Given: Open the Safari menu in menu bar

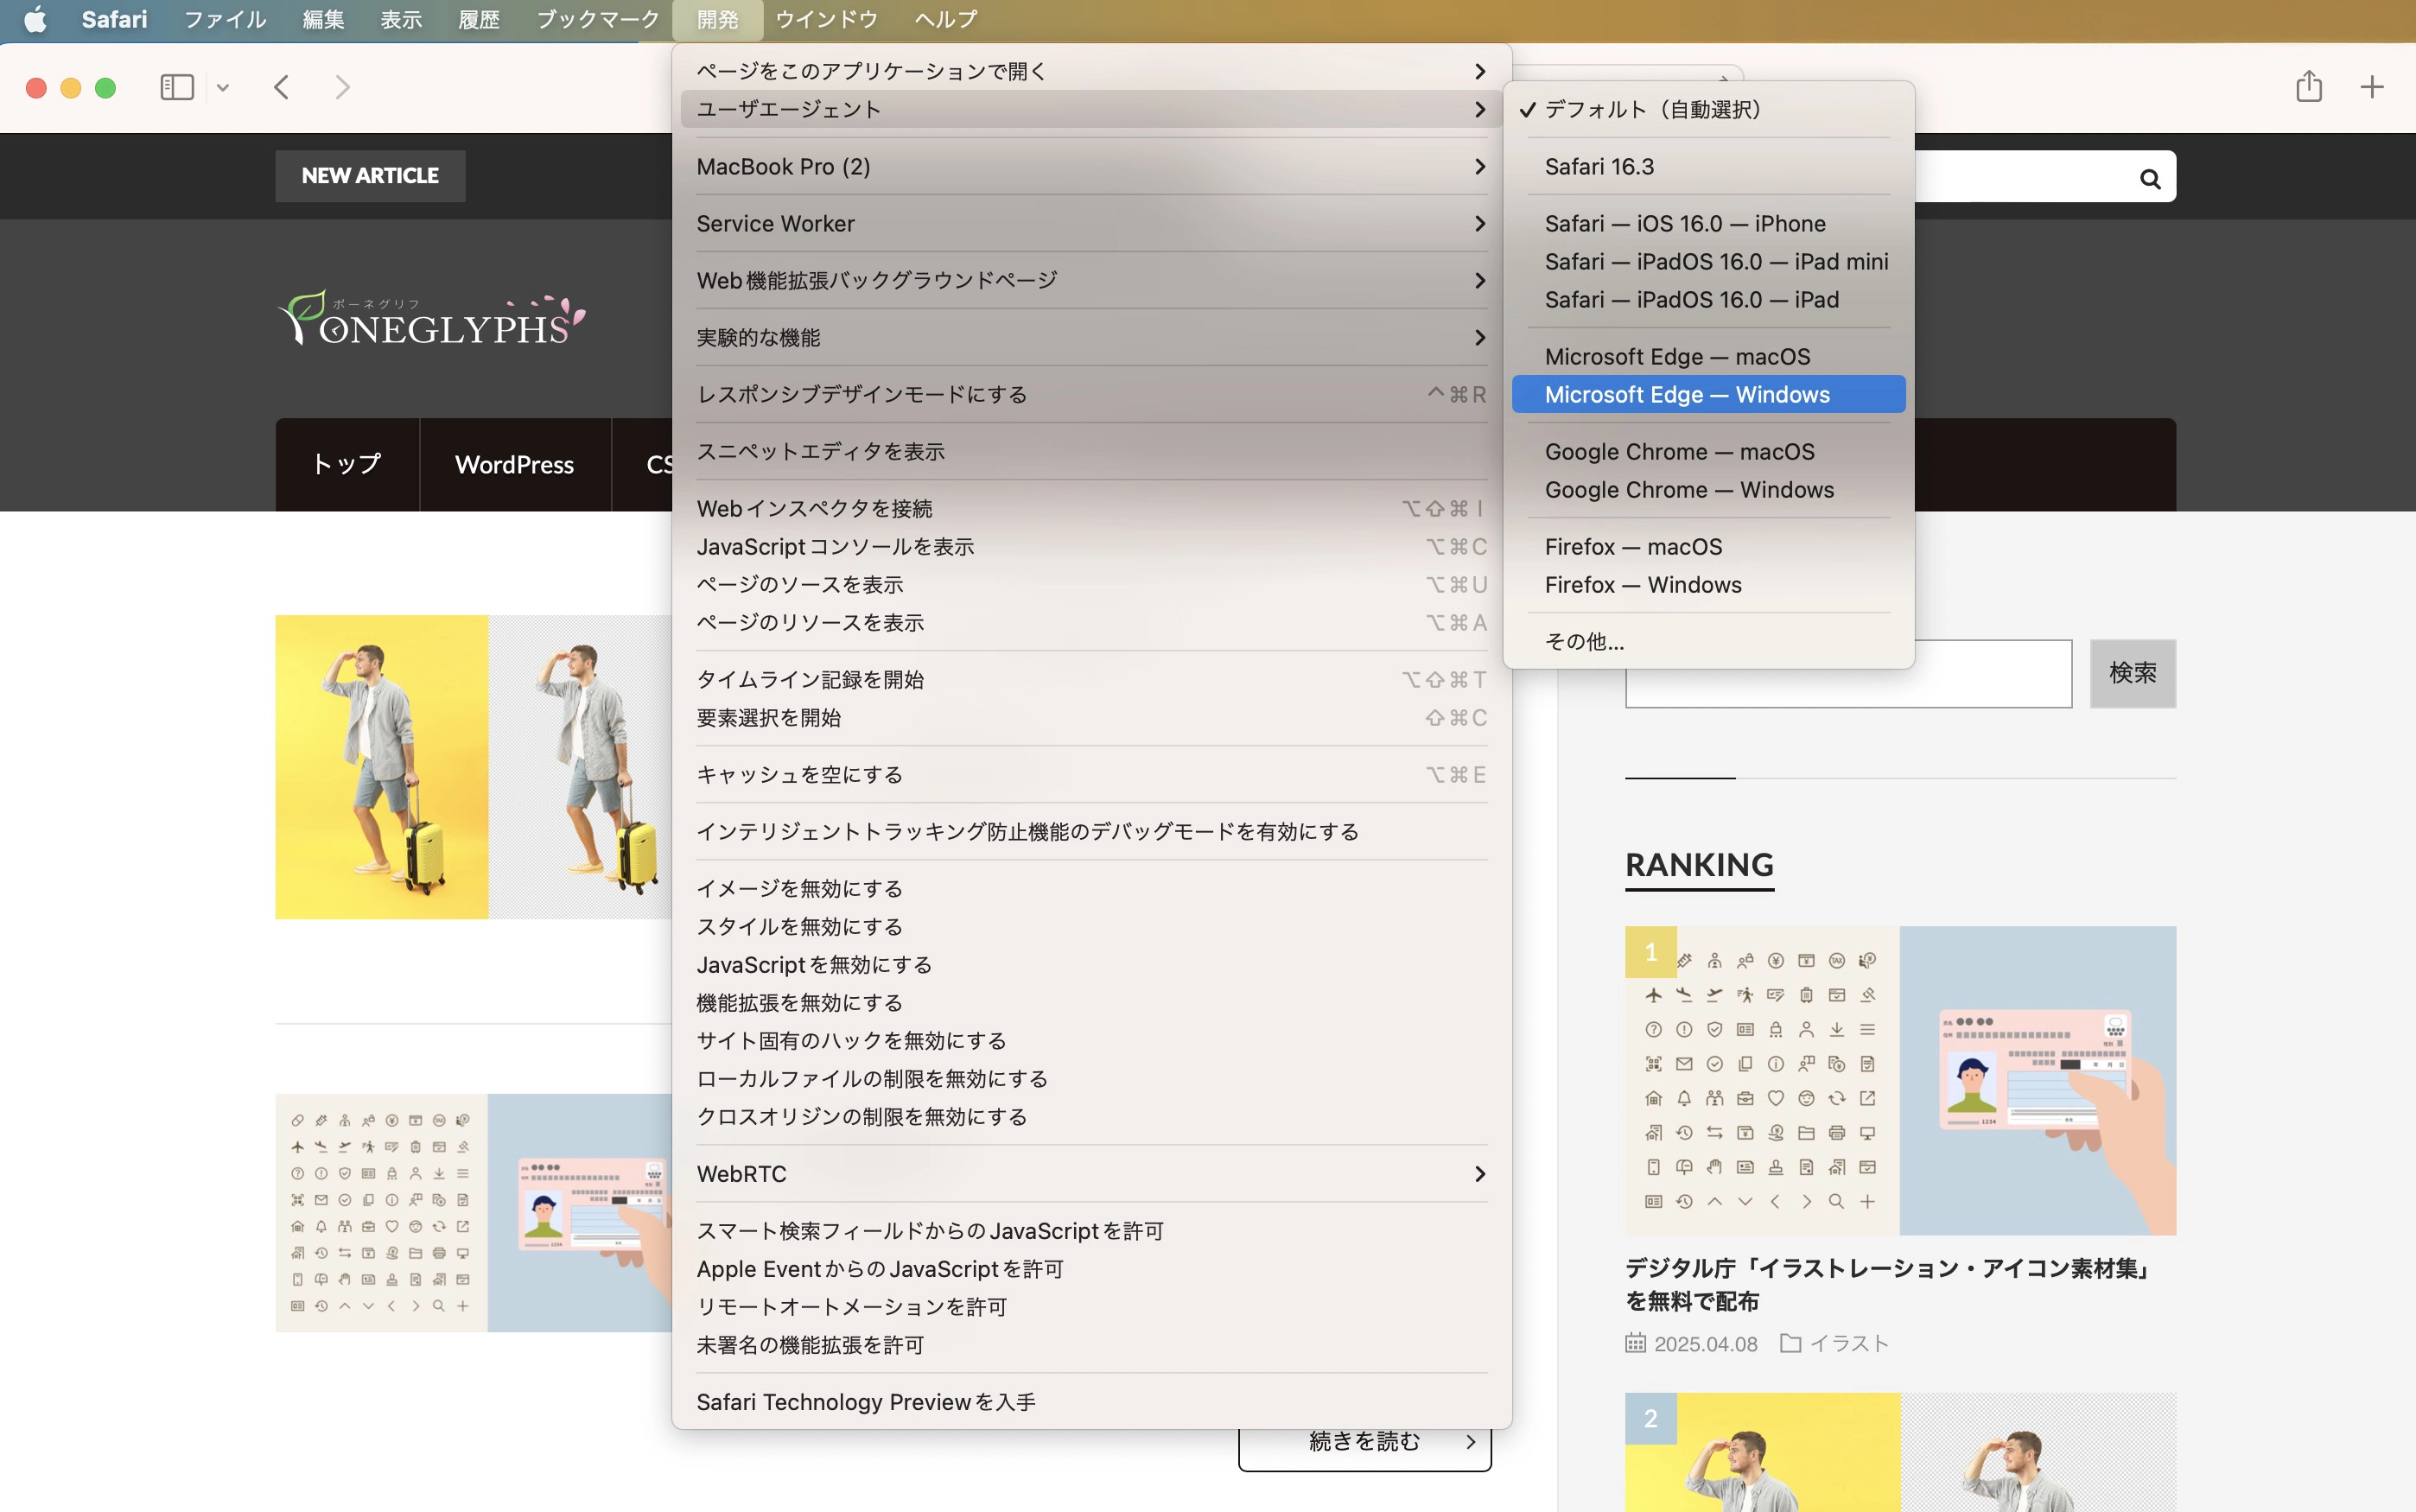Looking at the screenshot, I should tap(114, 20).
